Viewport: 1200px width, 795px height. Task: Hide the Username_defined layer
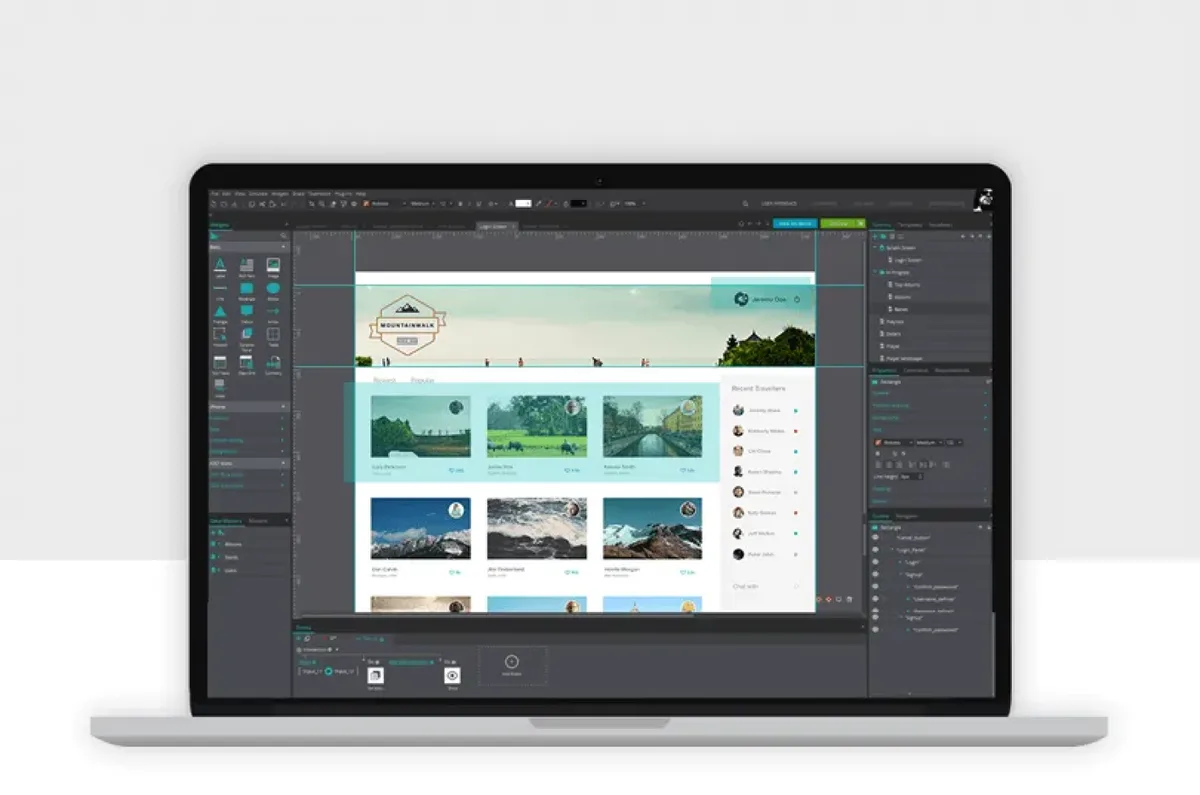[x=875, y=599]
